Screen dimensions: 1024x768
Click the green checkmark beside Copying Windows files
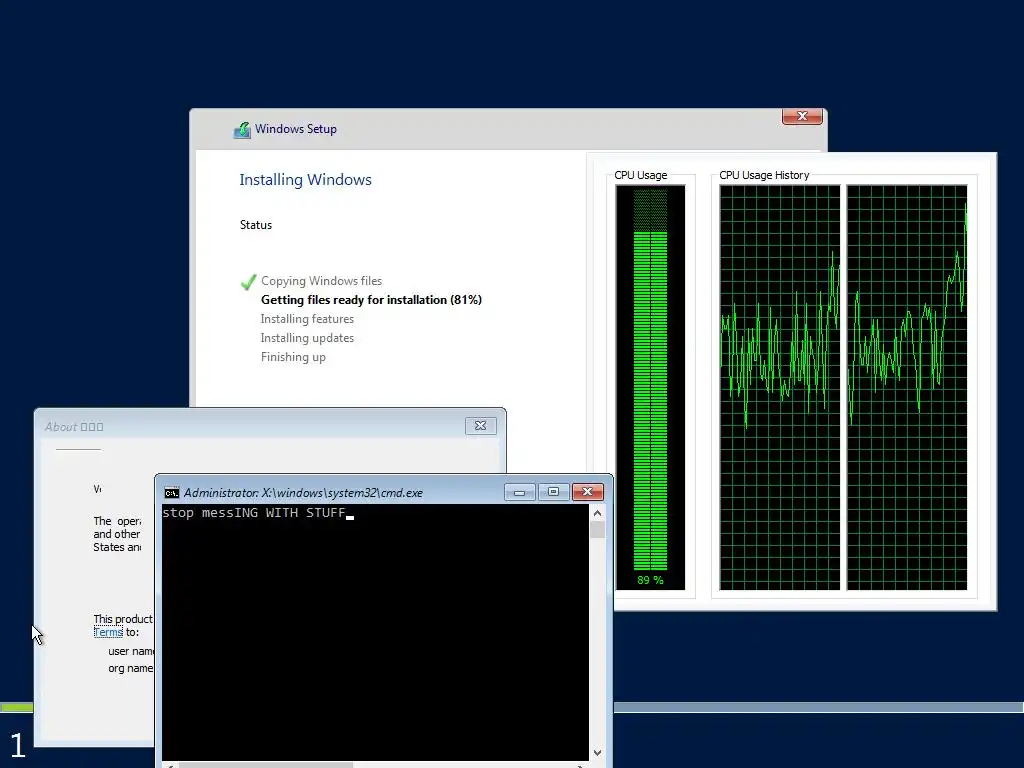pos(248,281)
